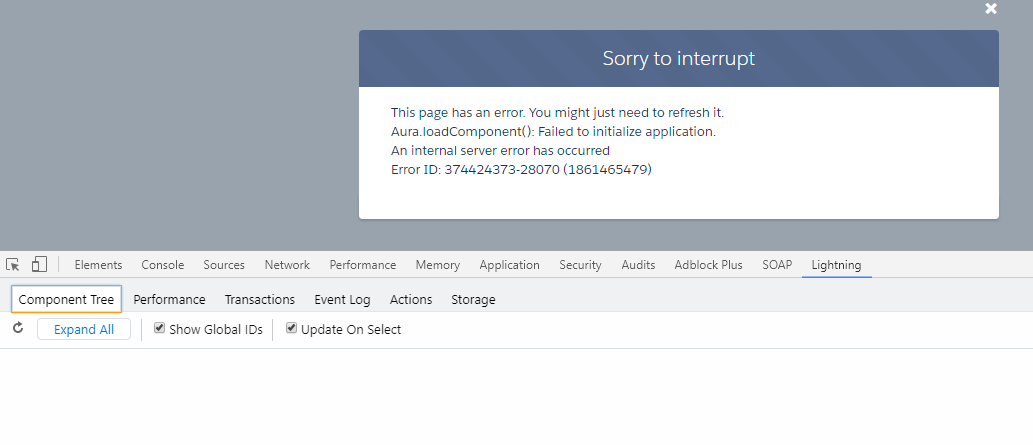Toggle Show Global IDs checkbox

point(160,329)
